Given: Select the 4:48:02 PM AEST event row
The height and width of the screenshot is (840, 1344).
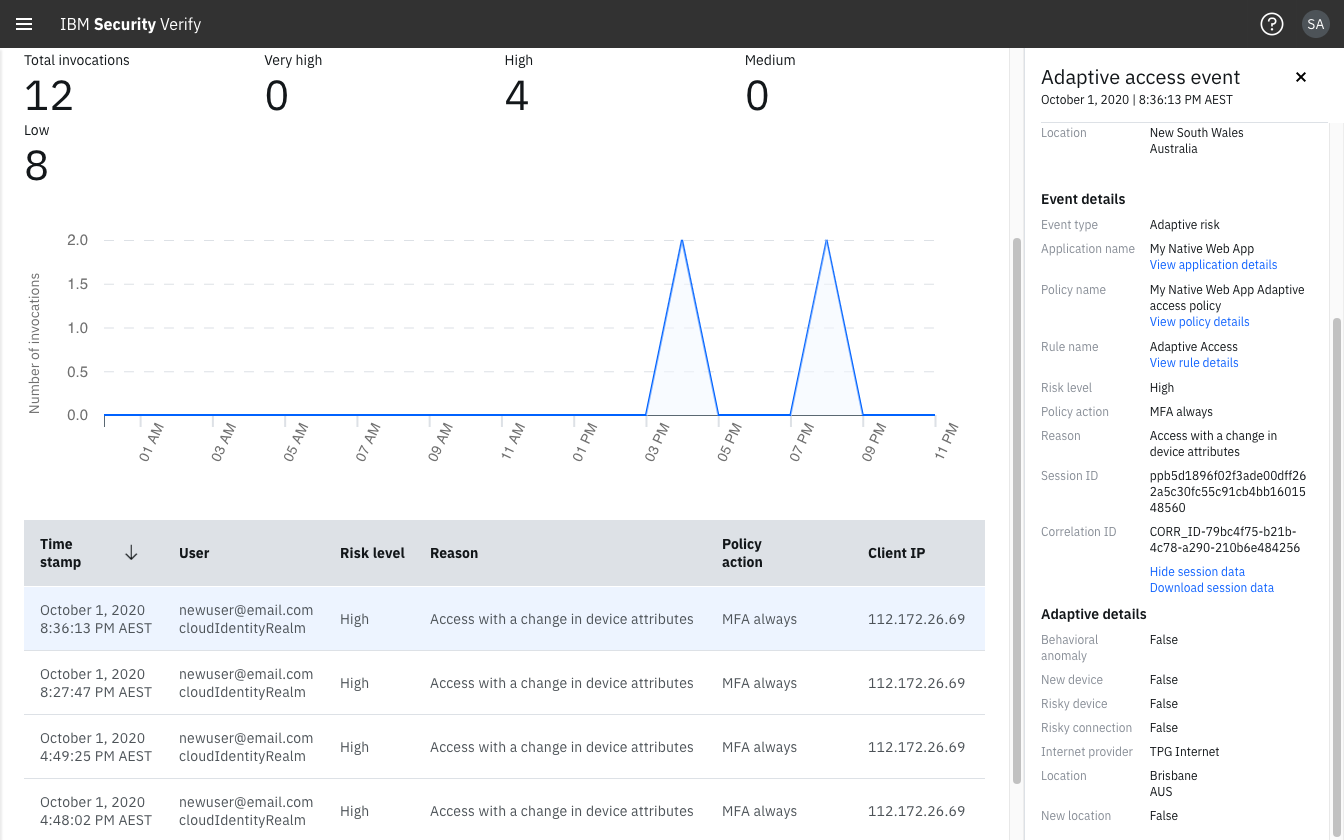Looking at the screenshot, I should (x=504, y=809).
